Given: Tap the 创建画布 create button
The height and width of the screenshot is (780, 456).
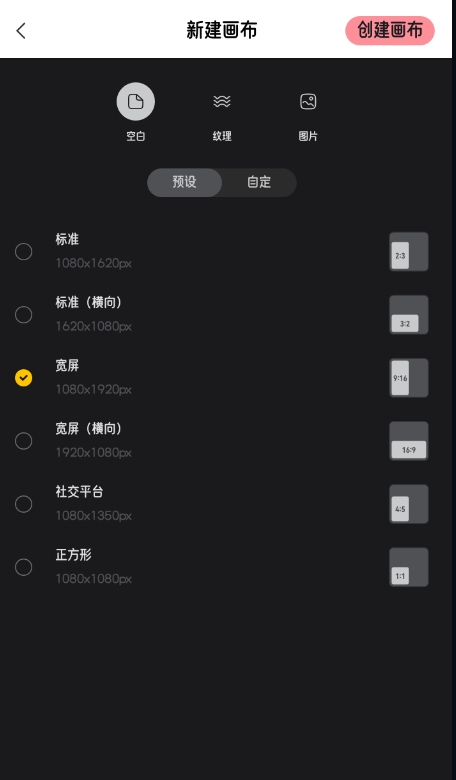Looking at the screenshot, I should [390, 30].
